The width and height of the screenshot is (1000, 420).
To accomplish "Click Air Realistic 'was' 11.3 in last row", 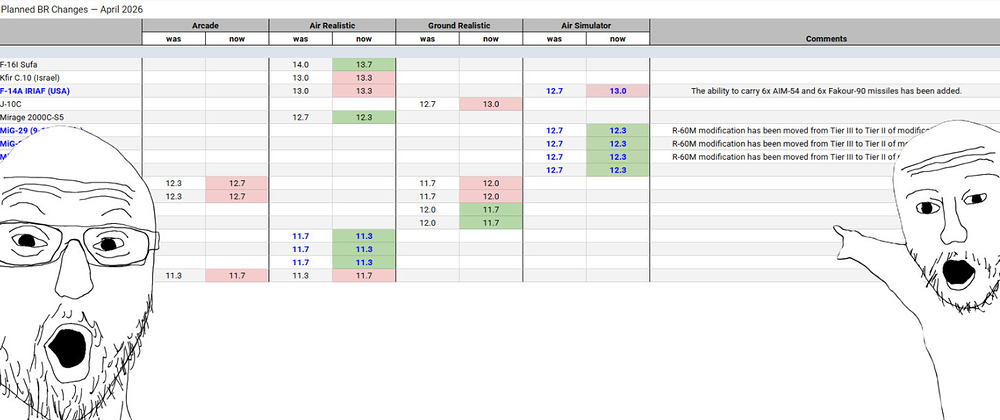I will pyautogui.click(x=300, y=275).
